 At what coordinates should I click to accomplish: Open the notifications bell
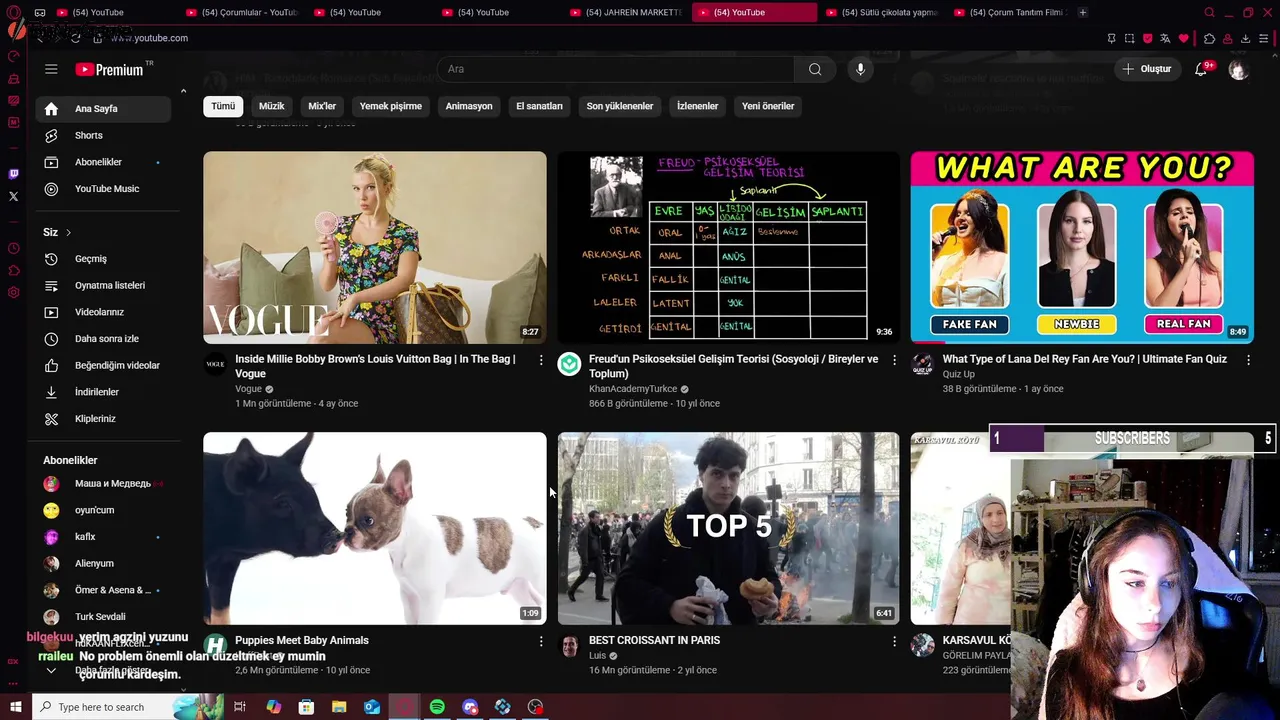tap(1201, 69)
